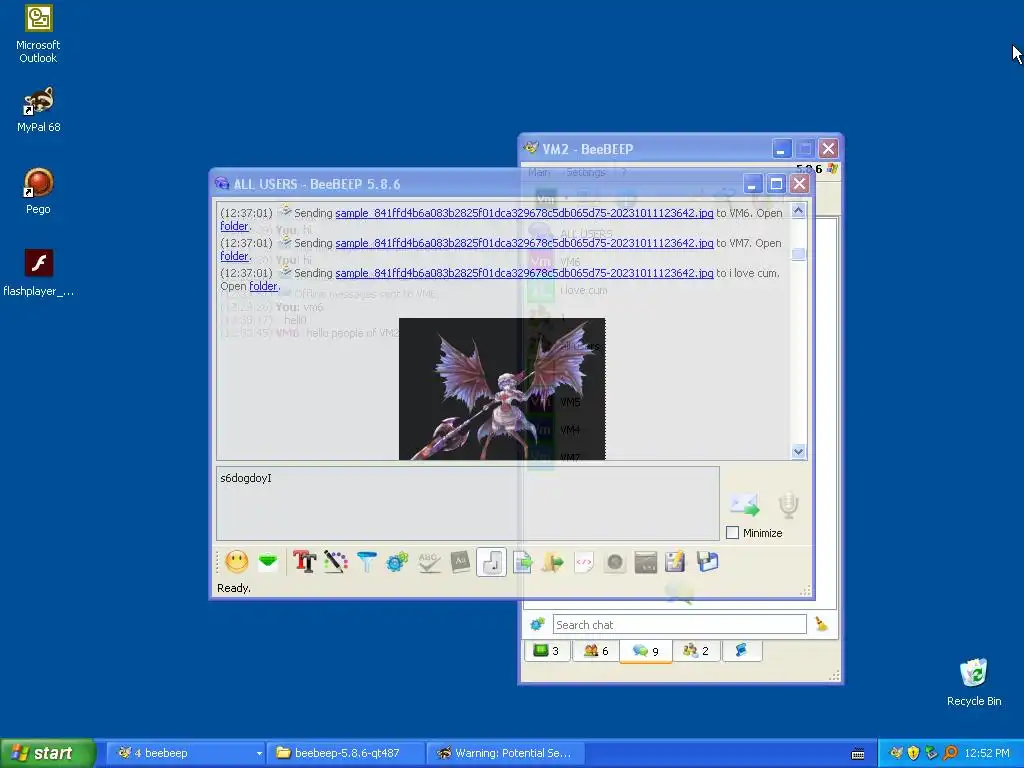Open folder link after the VM6 line
The image size is (1024, 768).
(234, 226)
